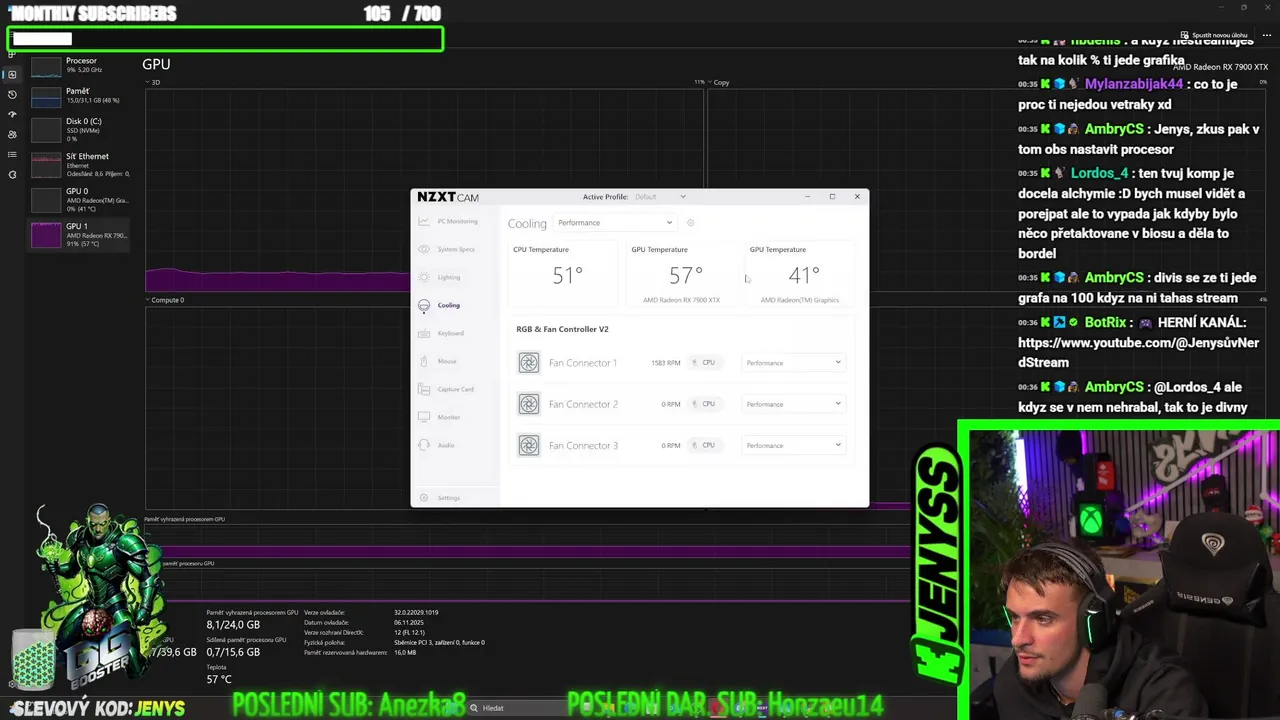Click 0,7/15,6 GB shared GPU memory value
Image resolution: width=1280 pixels, height=720 pixels.
[233, 652]
